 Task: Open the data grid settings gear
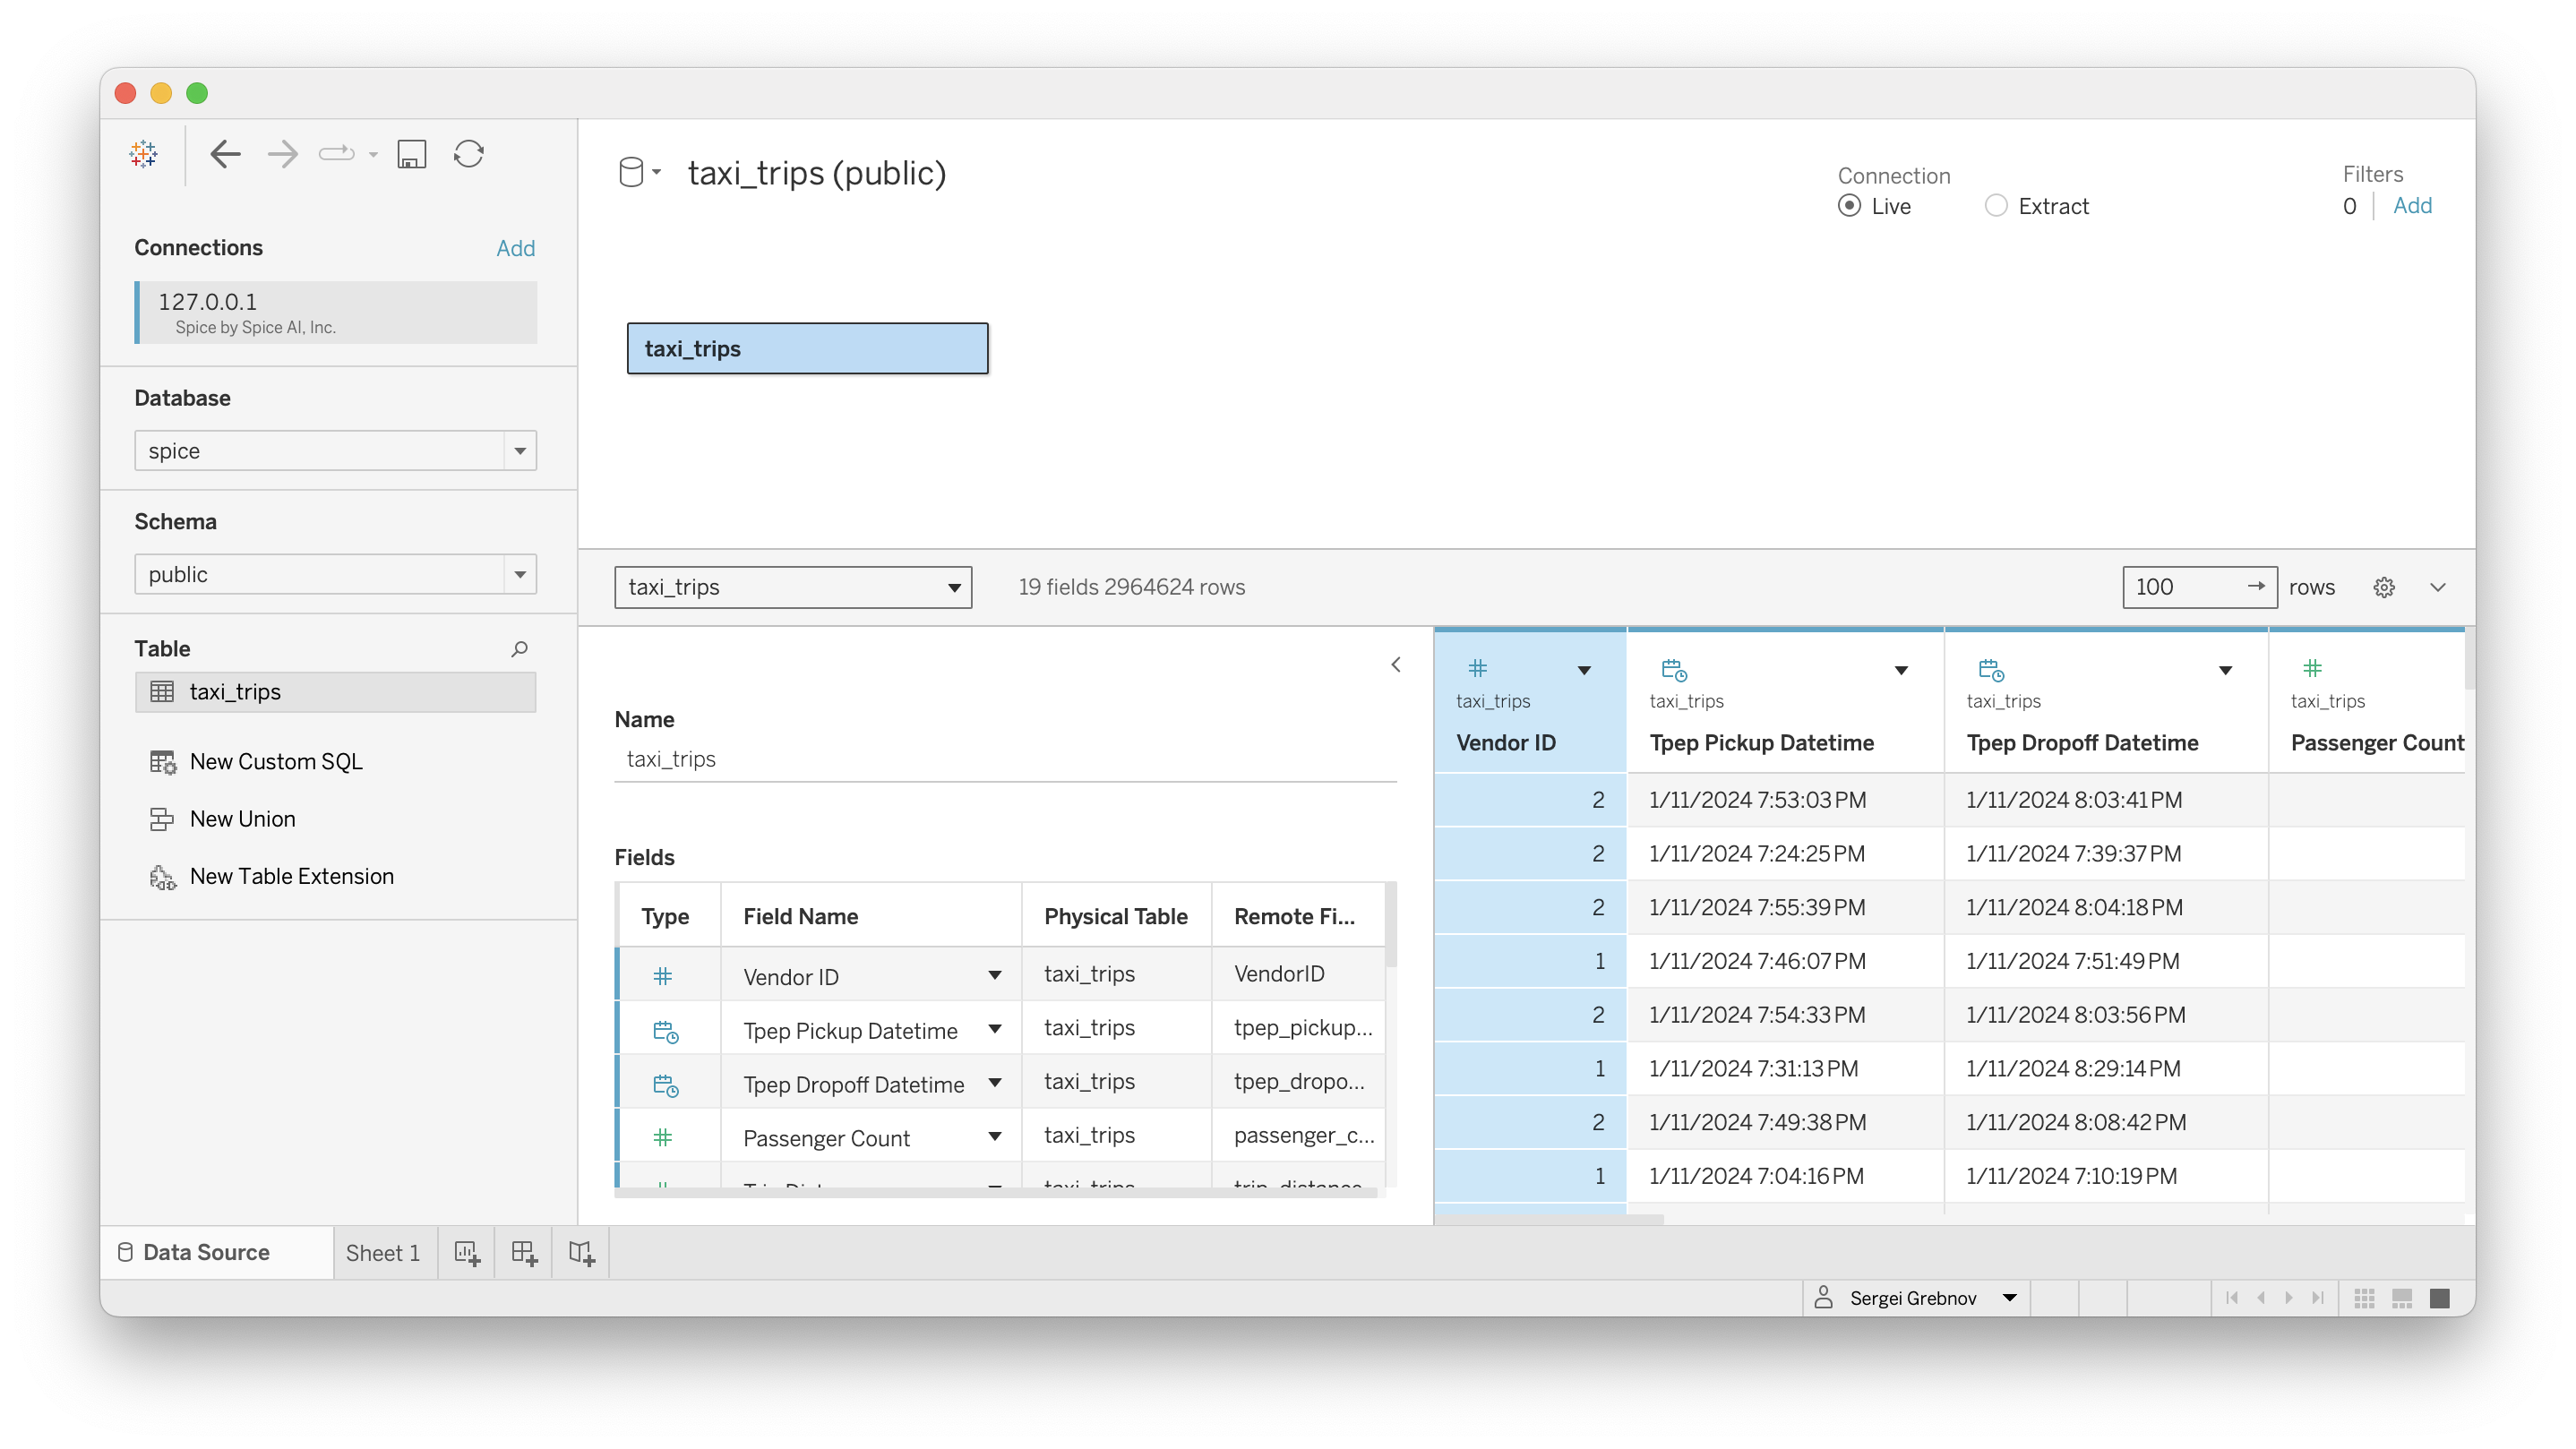[2384, 587]
